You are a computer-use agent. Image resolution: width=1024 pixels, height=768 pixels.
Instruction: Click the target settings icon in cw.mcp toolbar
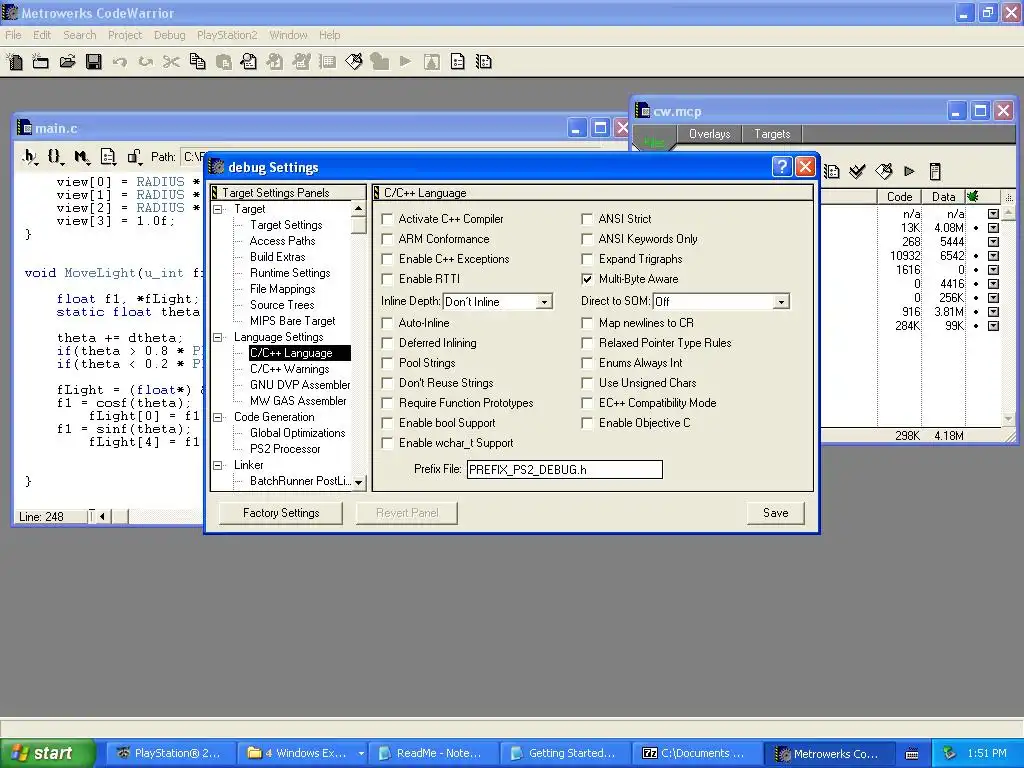click(831, 171)
